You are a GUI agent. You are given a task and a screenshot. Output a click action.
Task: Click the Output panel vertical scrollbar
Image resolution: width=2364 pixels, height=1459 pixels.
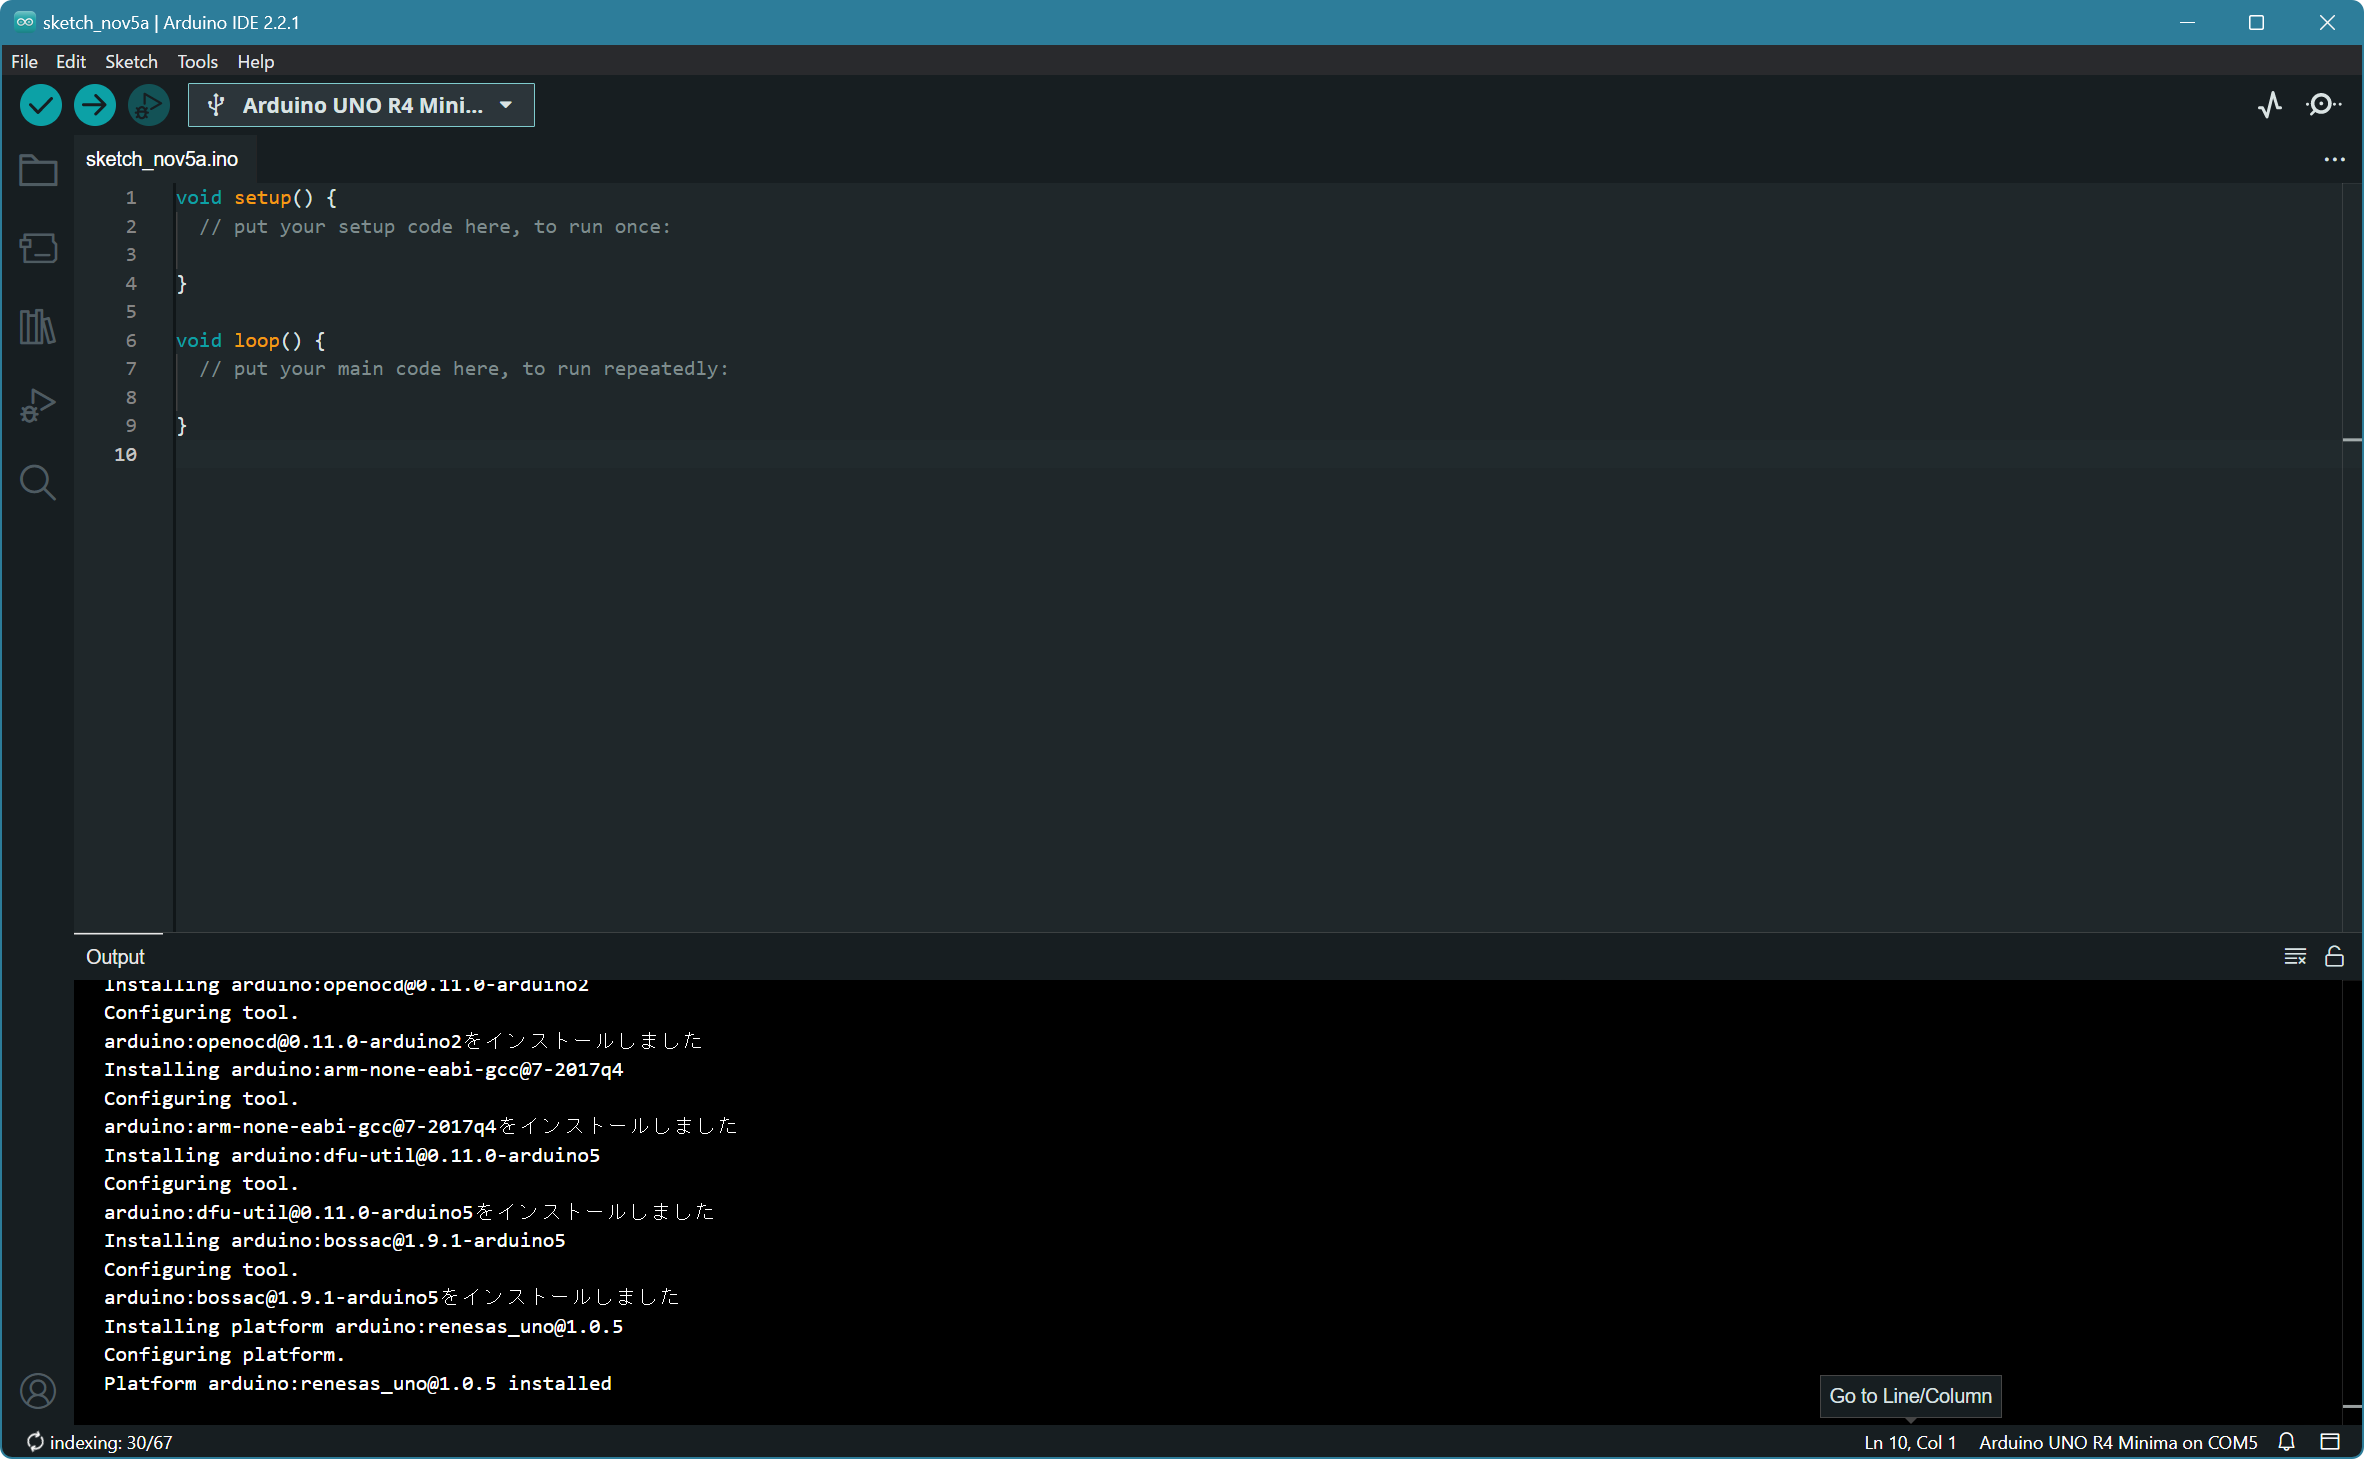pos(2352,1200)
